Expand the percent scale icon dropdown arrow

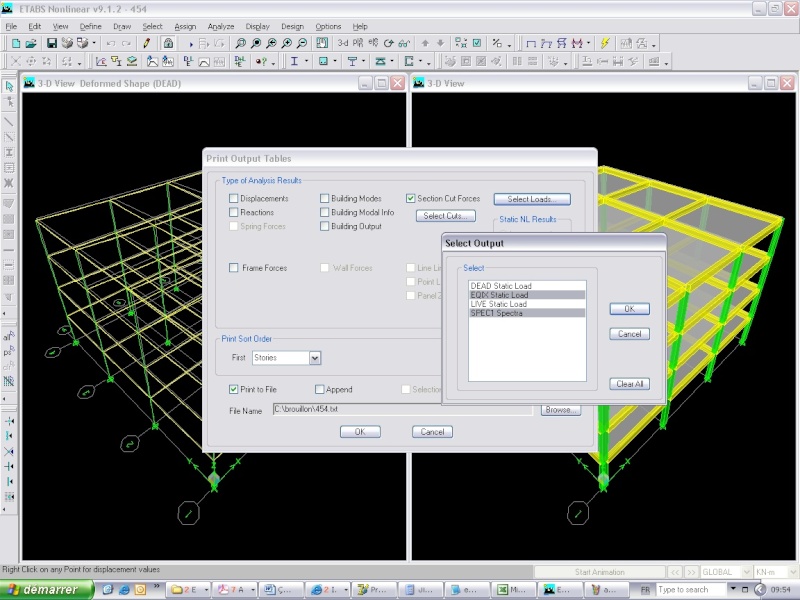pyautogui.click(x=509, y=45)
